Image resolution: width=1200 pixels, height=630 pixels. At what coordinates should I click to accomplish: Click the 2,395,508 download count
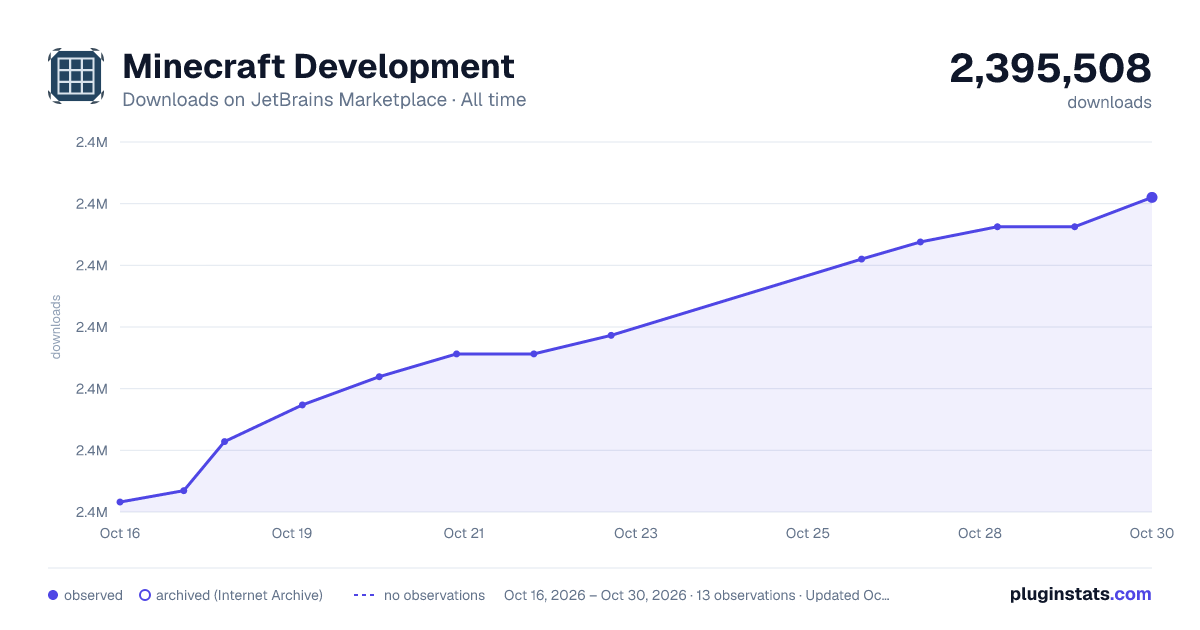click(1050, 68)
